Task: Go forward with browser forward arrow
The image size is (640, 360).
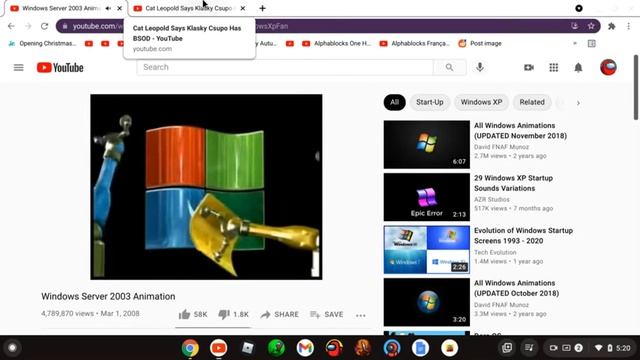Action: 28,26
